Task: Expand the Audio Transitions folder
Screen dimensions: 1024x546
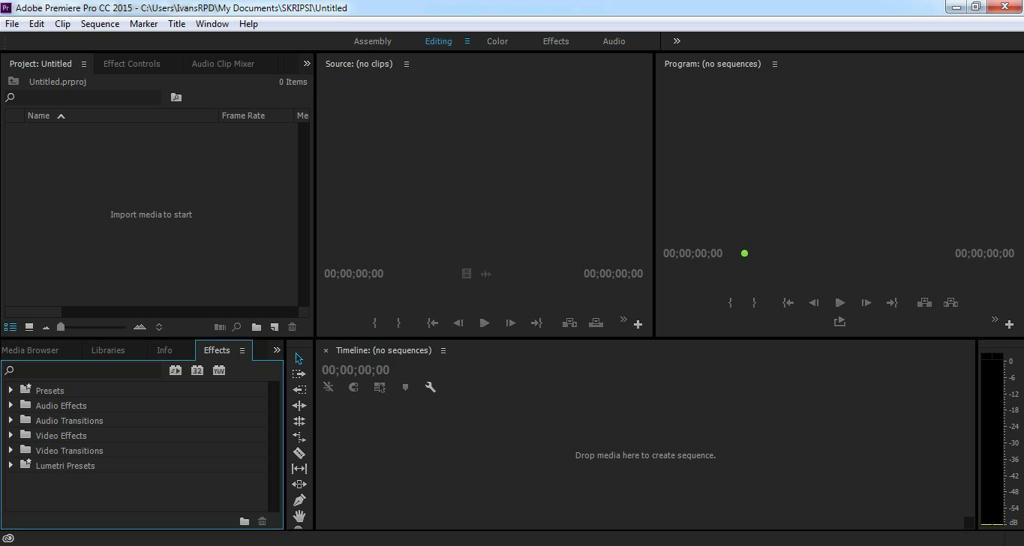Action: click(10, 420)
